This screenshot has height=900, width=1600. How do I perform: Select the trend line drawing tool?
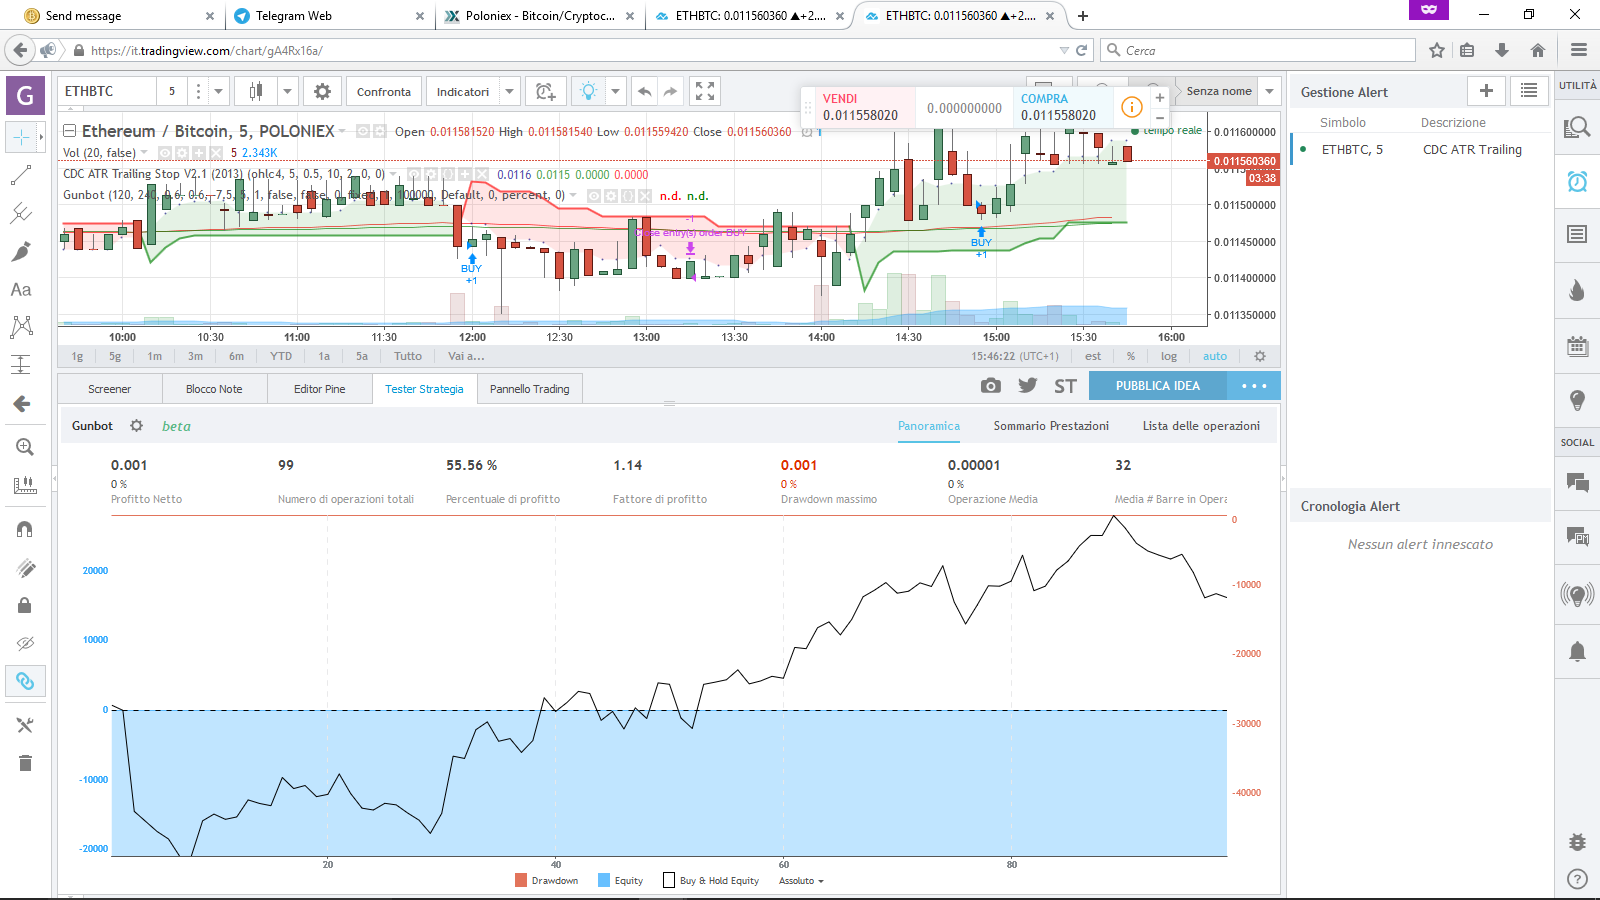(x=21, y=175)
